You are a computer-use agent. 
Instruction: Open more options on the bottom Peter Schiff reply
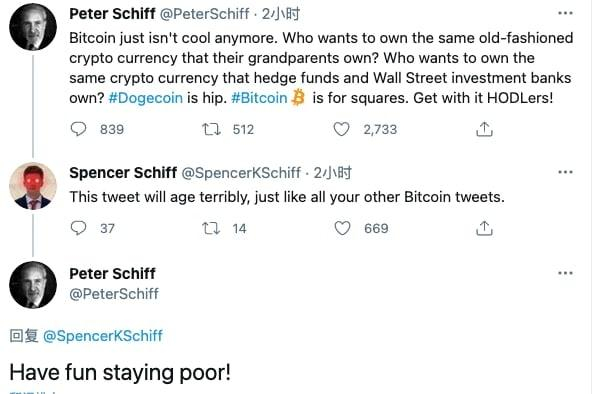coord(565,273)
